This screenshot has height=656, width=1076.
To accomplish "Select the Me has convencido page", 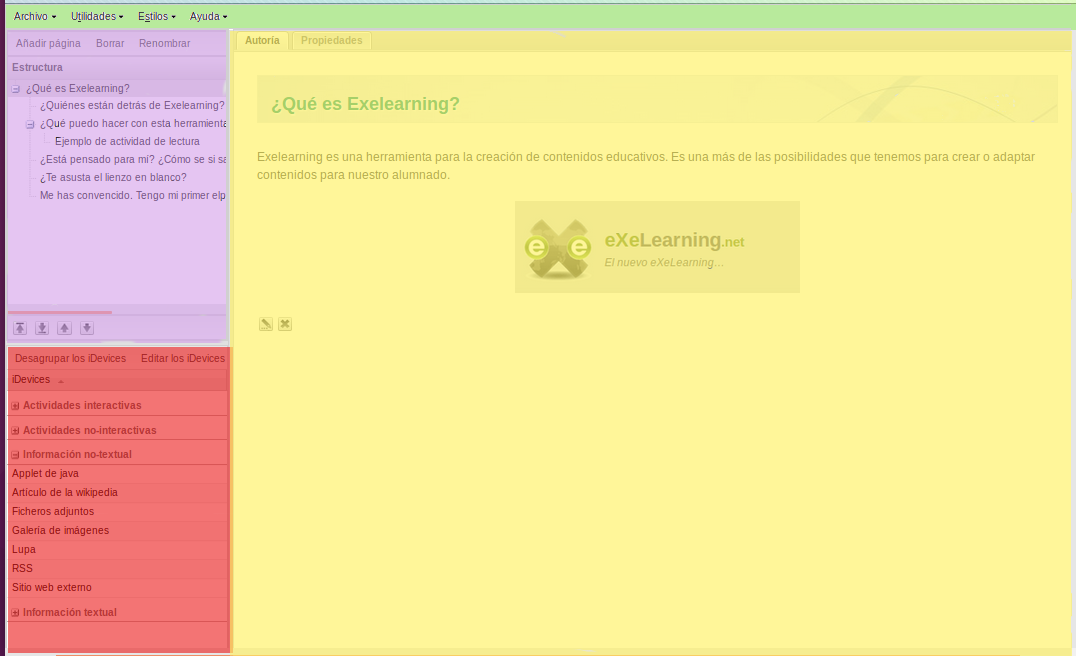I will click(133, 196).
